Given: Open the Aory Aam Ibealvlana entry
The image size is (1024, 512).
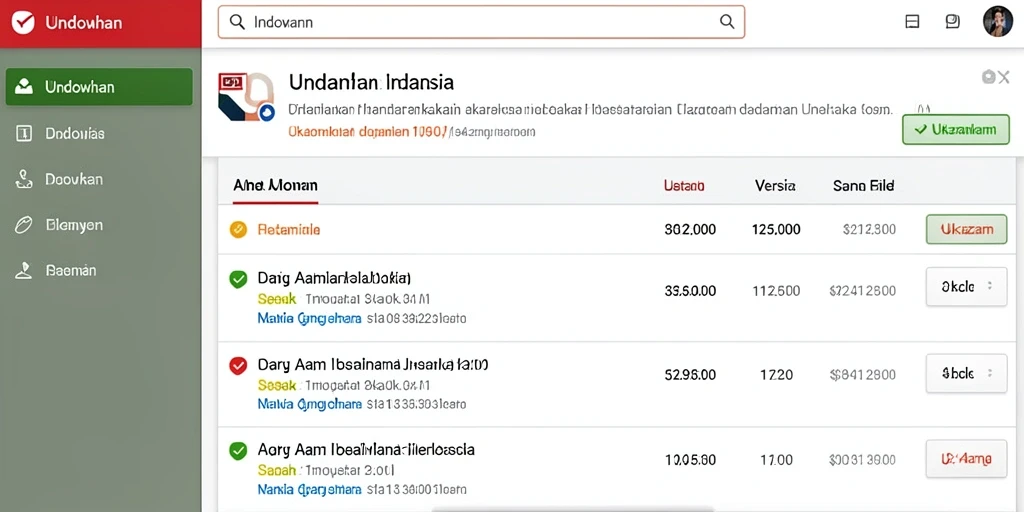Looking at the screenshot, I should pyautogui.click(x=366, y=449).
